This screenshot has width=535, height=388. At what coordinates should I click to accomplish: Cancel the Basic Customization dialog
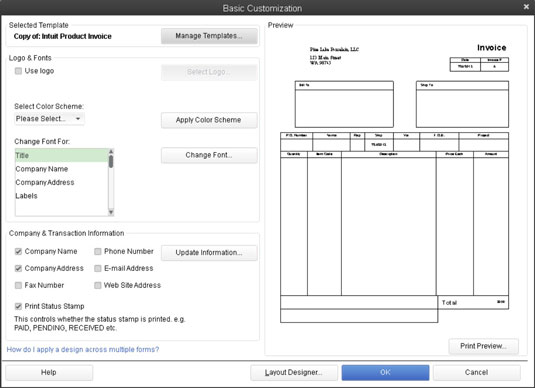pos(477,373)
